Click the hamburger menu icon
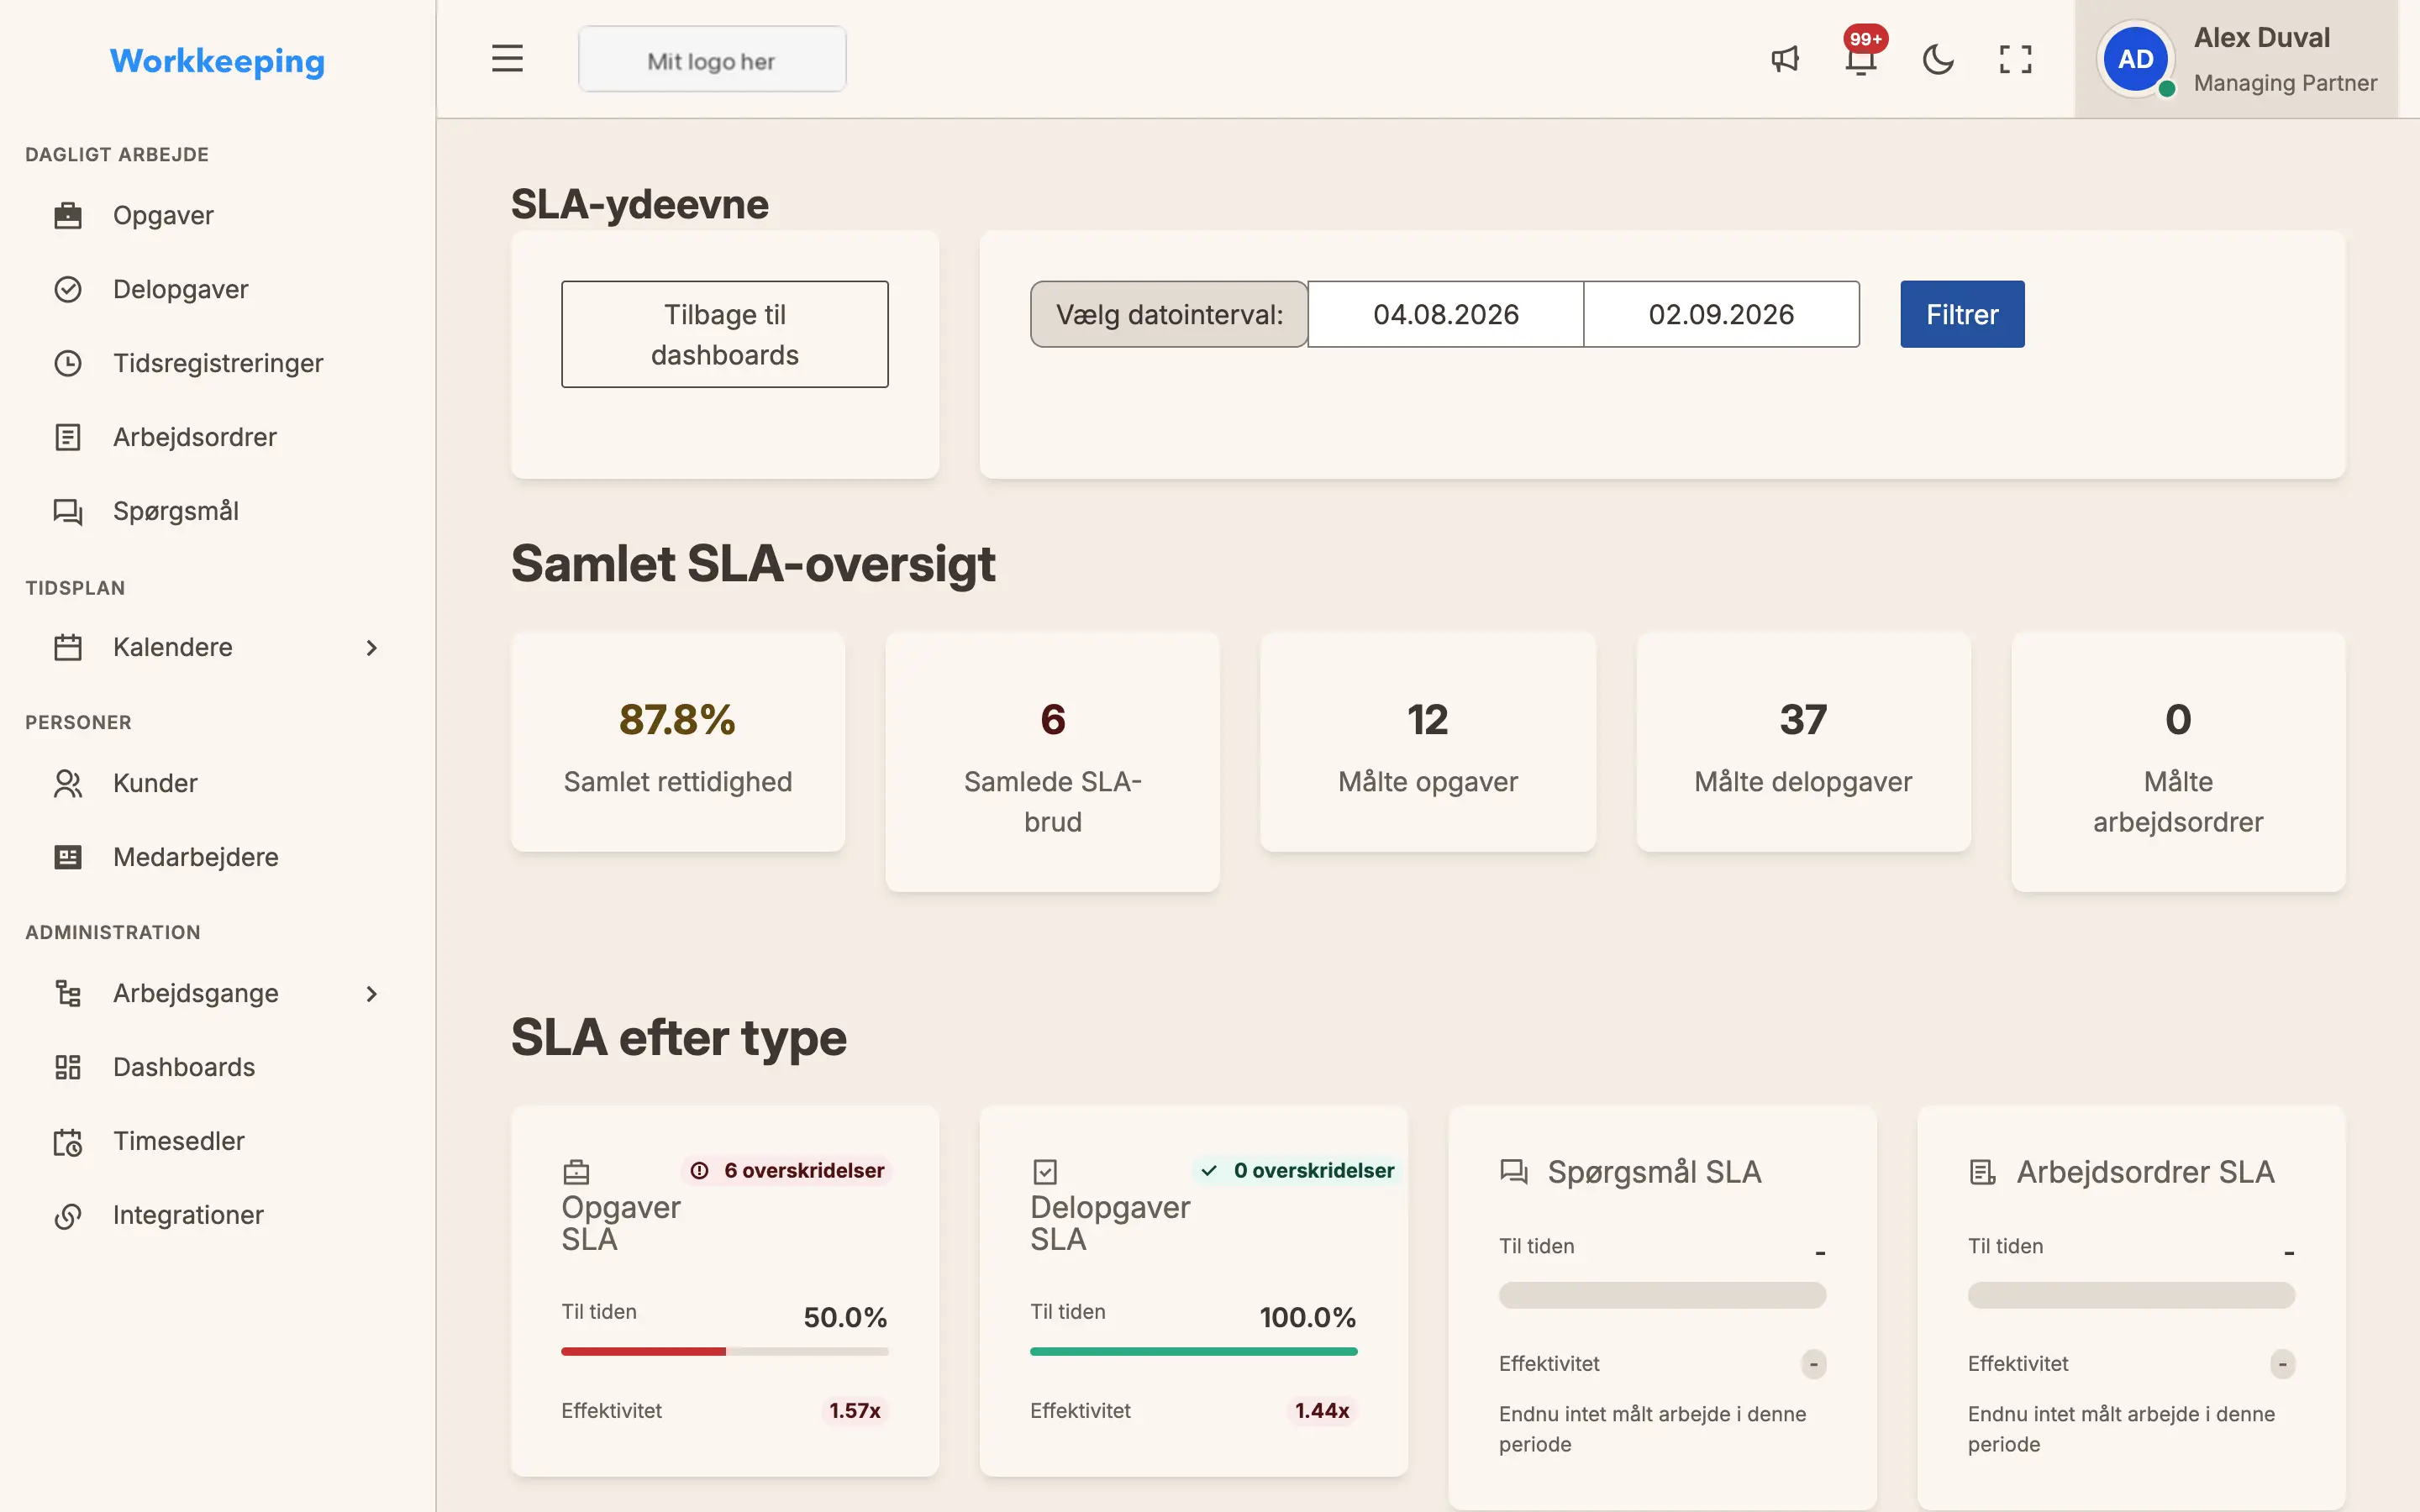Viewport: 2420px width, 1512px height. point(507,59)
